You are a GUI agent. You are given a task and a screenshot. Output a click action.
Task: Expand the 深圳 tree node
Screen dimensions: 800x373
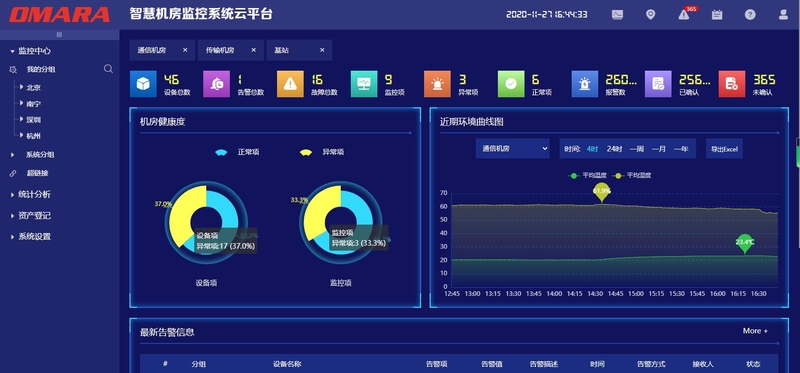coord(22,119)
